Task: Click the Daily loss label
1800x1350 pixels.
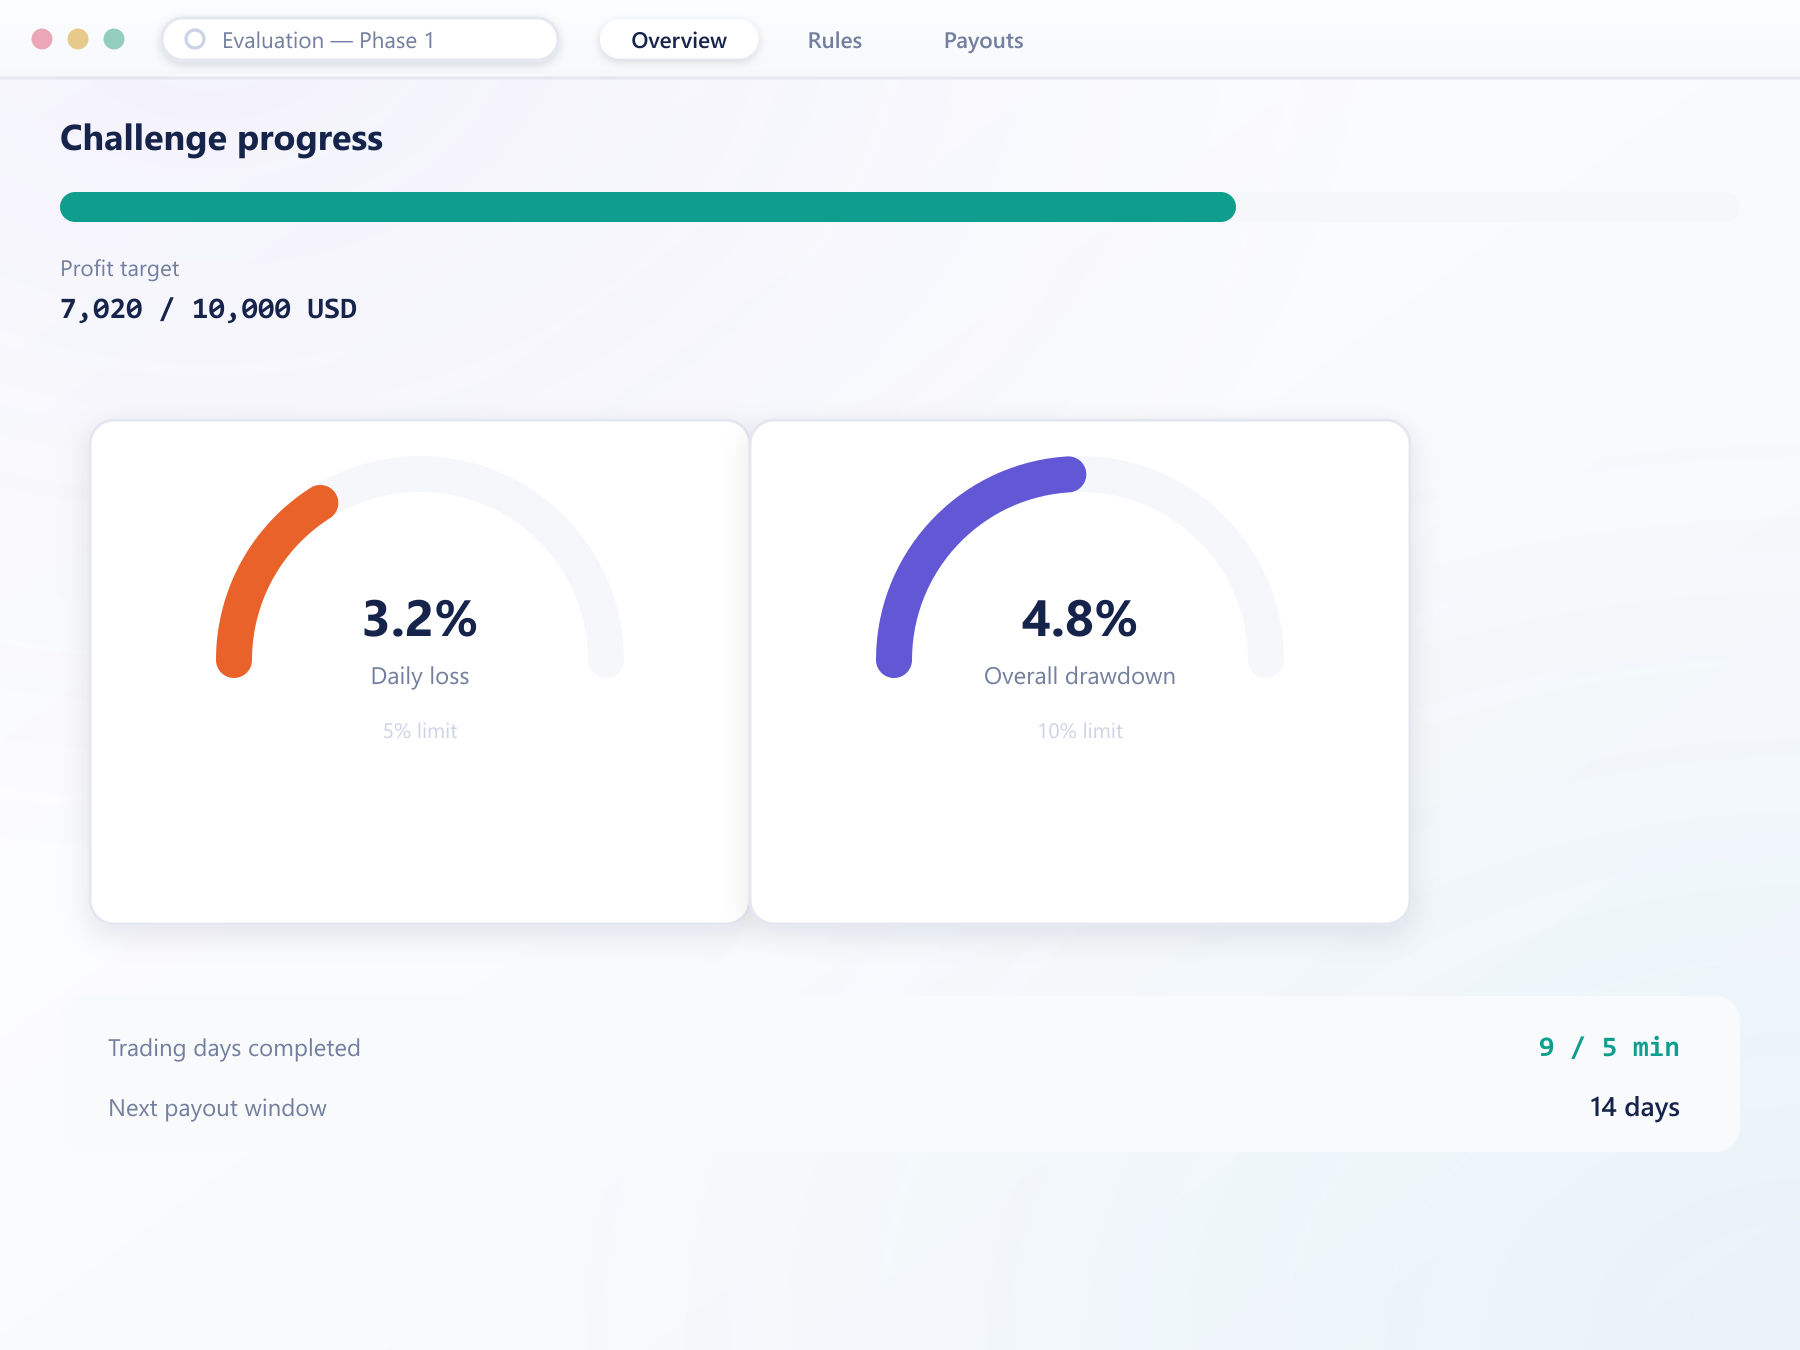Action: point(420,676)
